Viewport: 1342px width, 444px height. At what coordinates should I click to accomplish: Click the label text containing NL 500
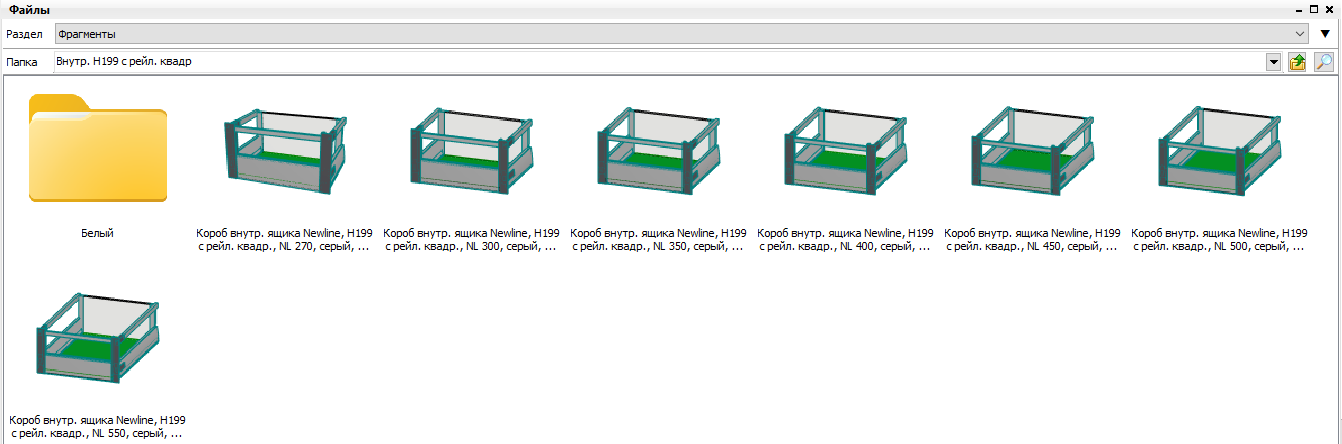pyautogui.click(x=1220, y=240)
